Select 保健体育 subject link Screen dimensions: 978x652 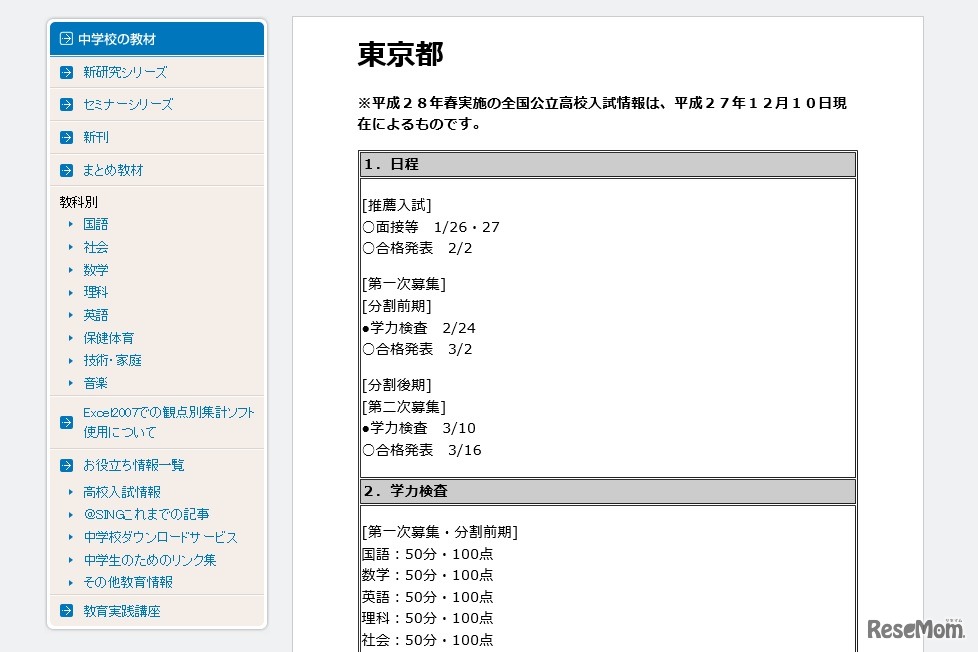[109, 338]
